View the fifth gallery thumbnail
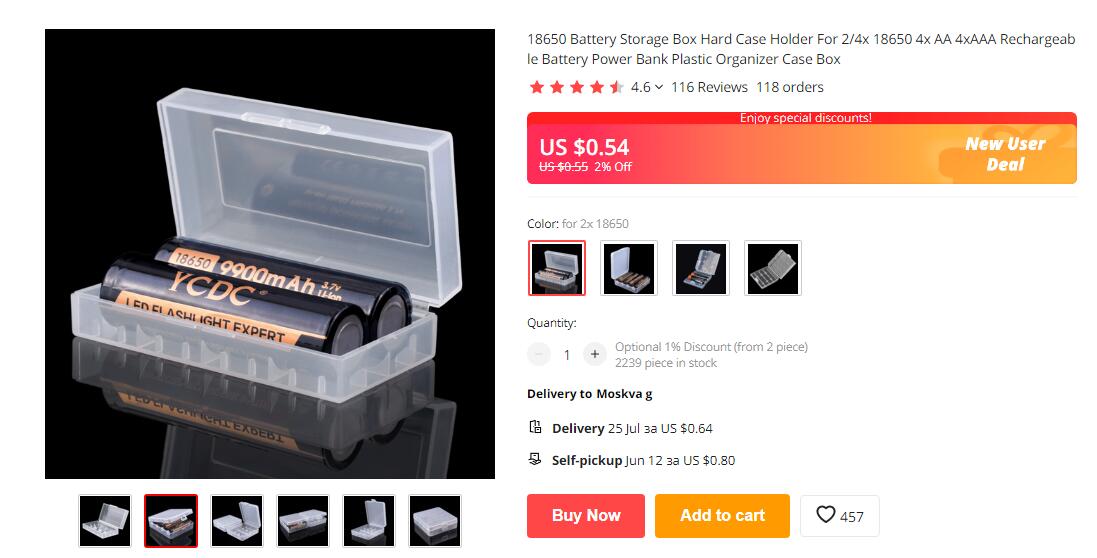 (369, 521)
